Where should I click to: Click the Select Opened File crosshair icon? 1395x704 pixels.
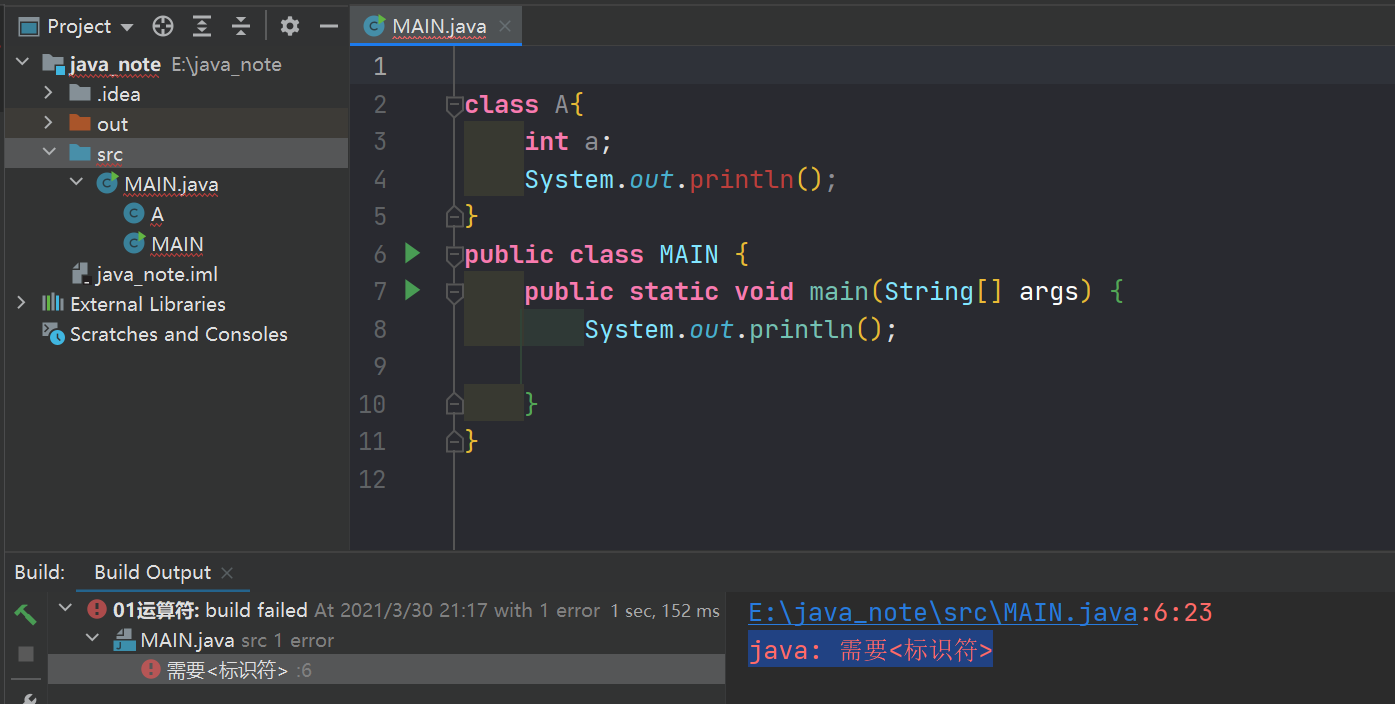(162, 26)
